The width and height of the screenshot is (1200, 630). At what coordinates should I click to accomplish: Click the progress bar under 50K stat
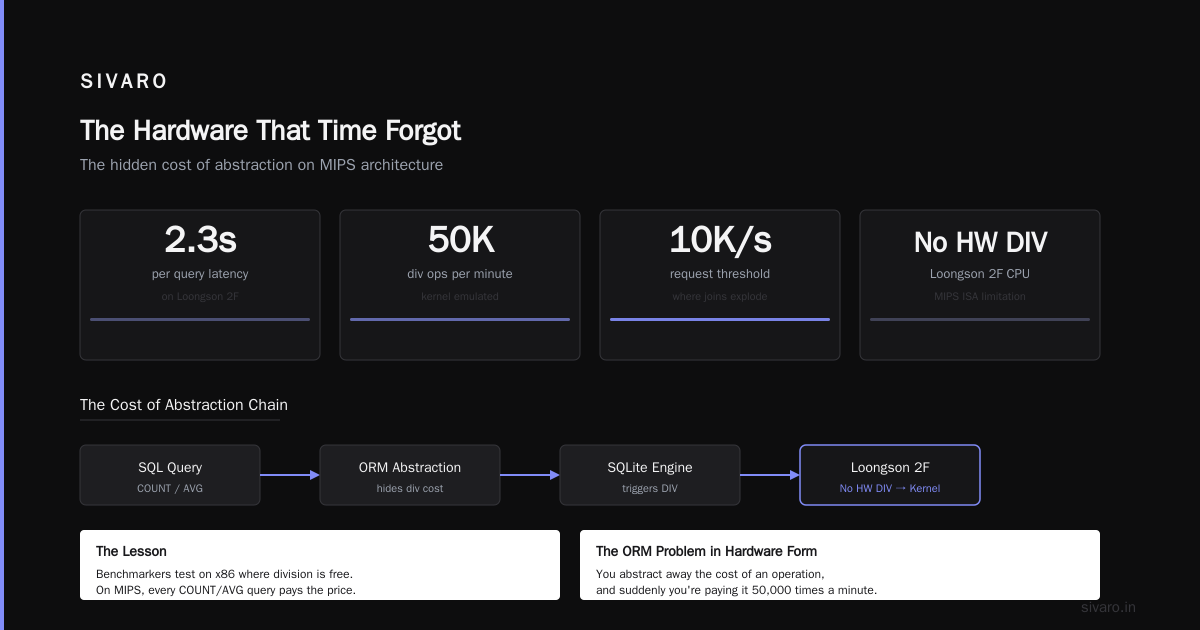click(x=460, y=319)
